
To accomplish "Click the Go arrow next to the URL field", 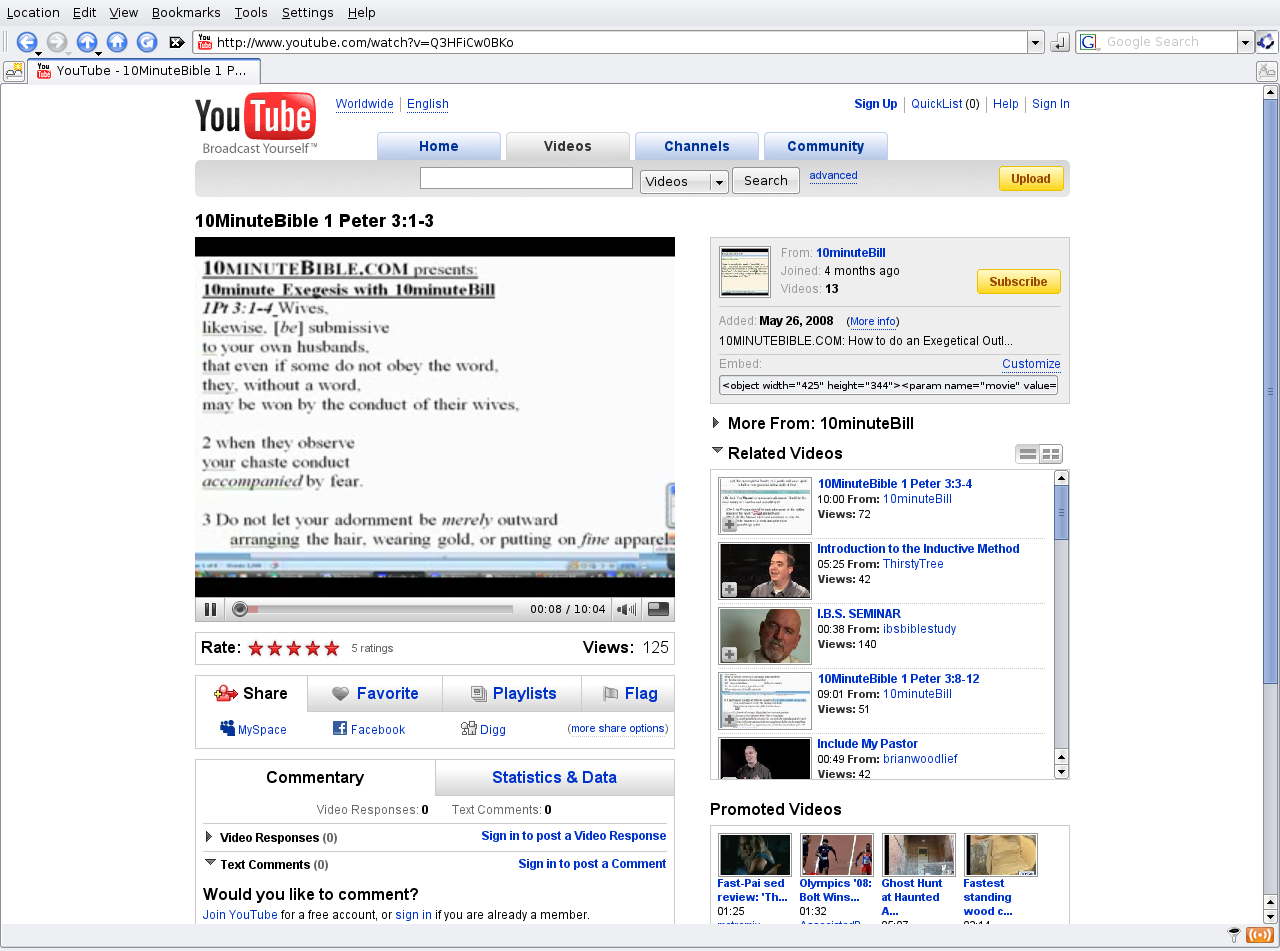I will pos(1060,42).
